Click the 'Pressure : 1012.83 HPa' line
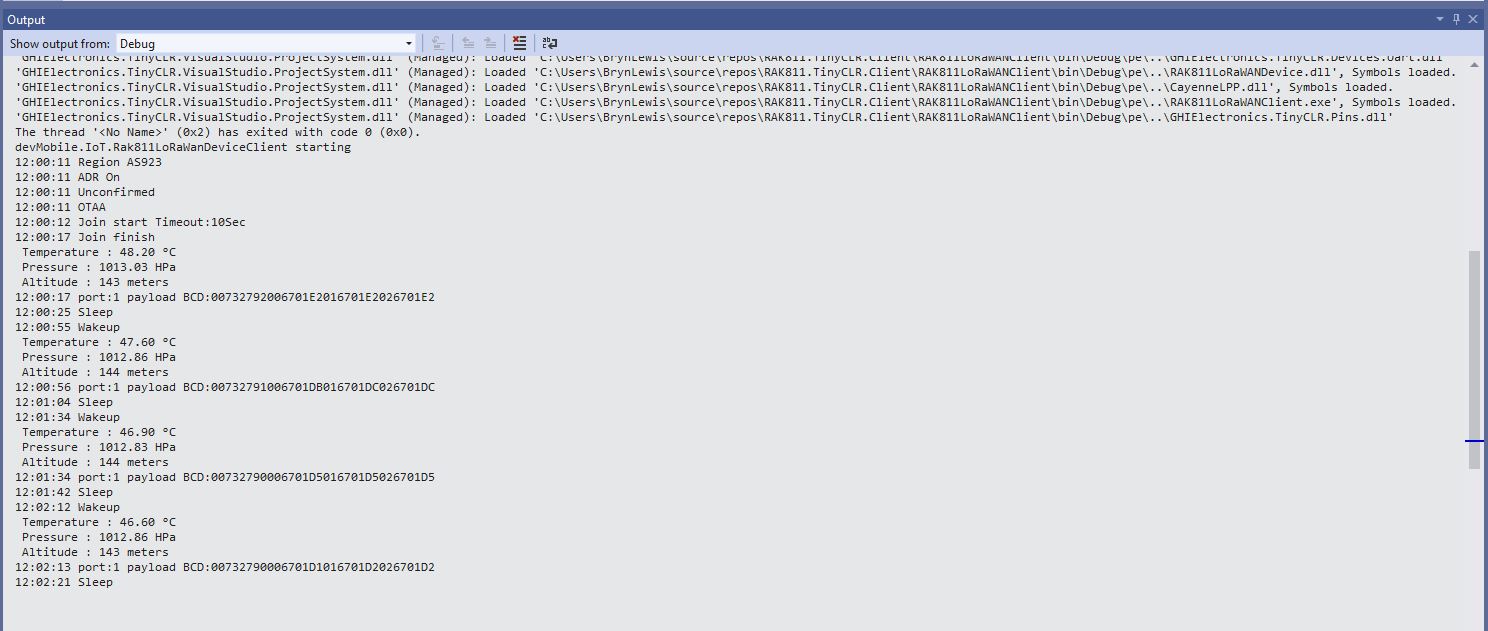Viewport: 1488px width, 631px height. click(x=98, y=447)
